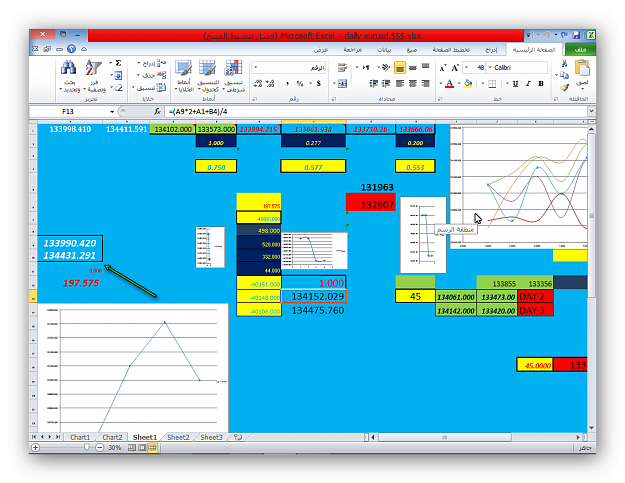Click the formula bar showing =(A9*2+A1+B4)/4

click(377, 112)
